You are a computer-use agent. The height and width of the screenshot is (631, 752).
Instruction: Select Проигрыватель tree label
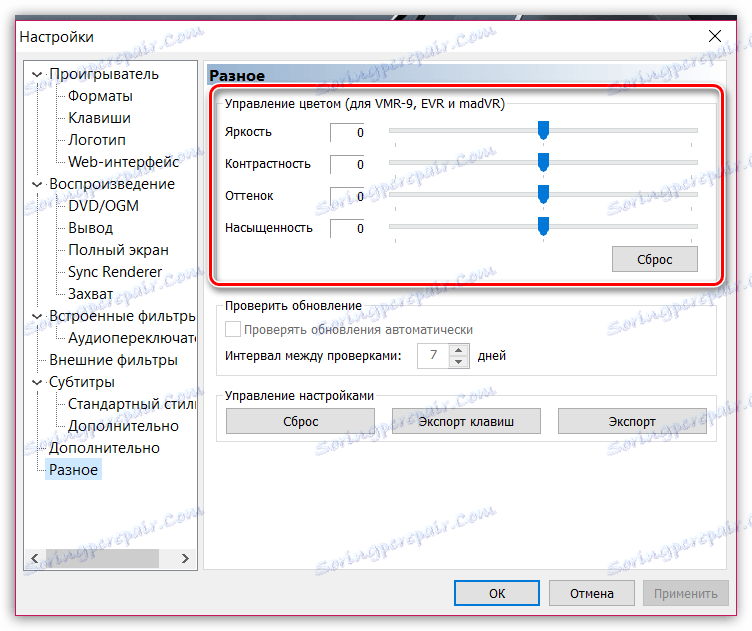pos(104,74)
